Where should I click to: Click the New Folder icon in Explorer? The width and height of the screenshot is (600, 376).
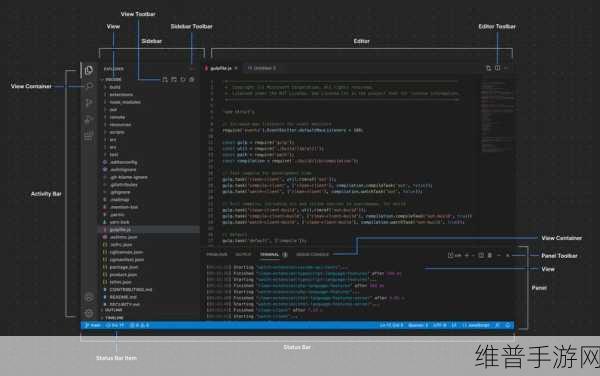174,80
